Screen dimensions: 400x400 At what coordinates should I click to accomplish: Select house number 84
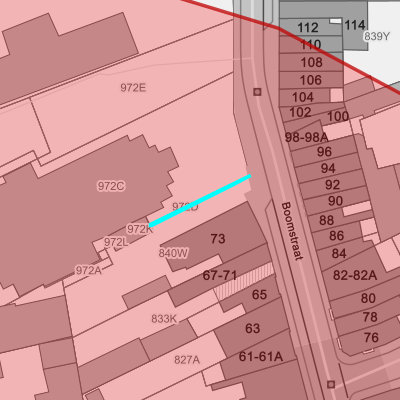pyautogui.click(x=339, y=254)
